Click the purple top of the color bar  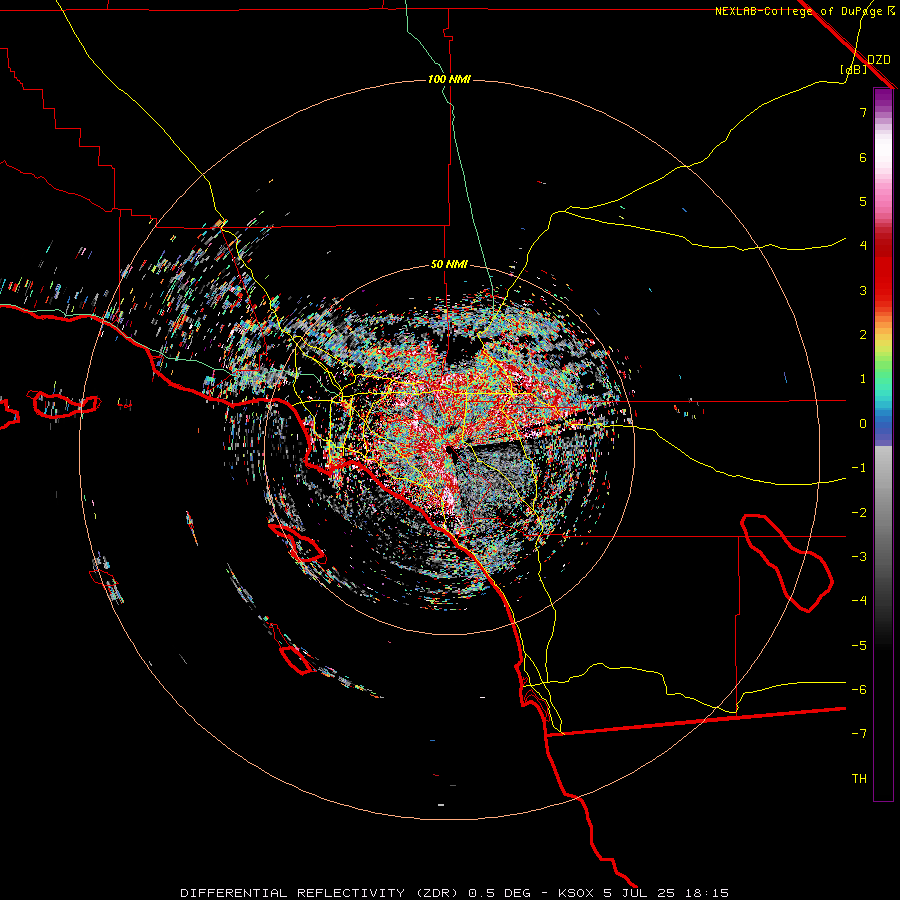pos(883,99)
